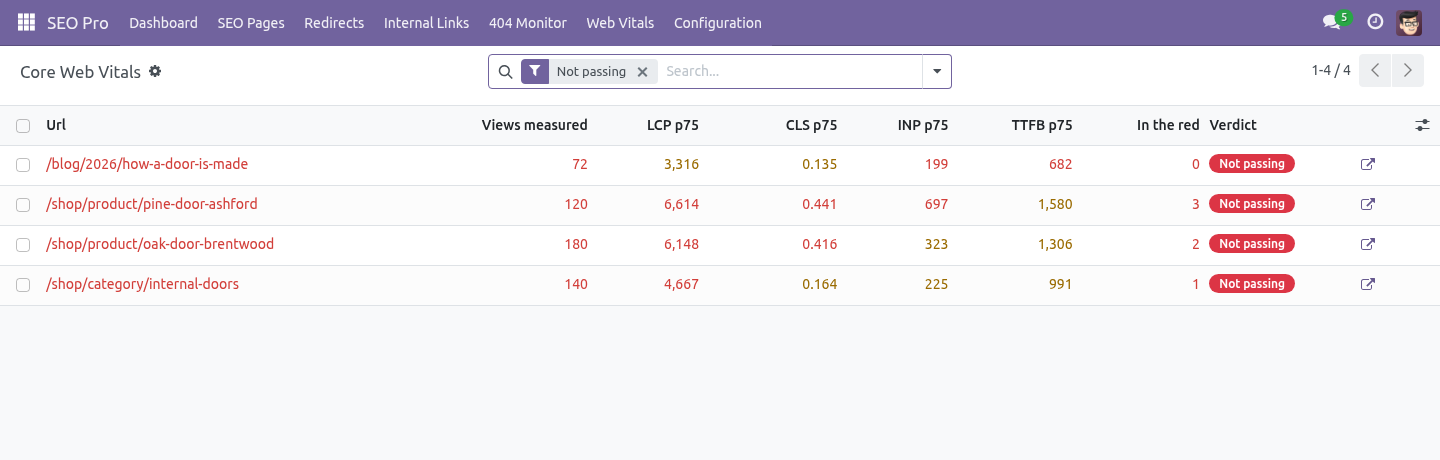Click TTFB value 991
The height and width of the screenshot is (460, 1440).
[1061, 284]
